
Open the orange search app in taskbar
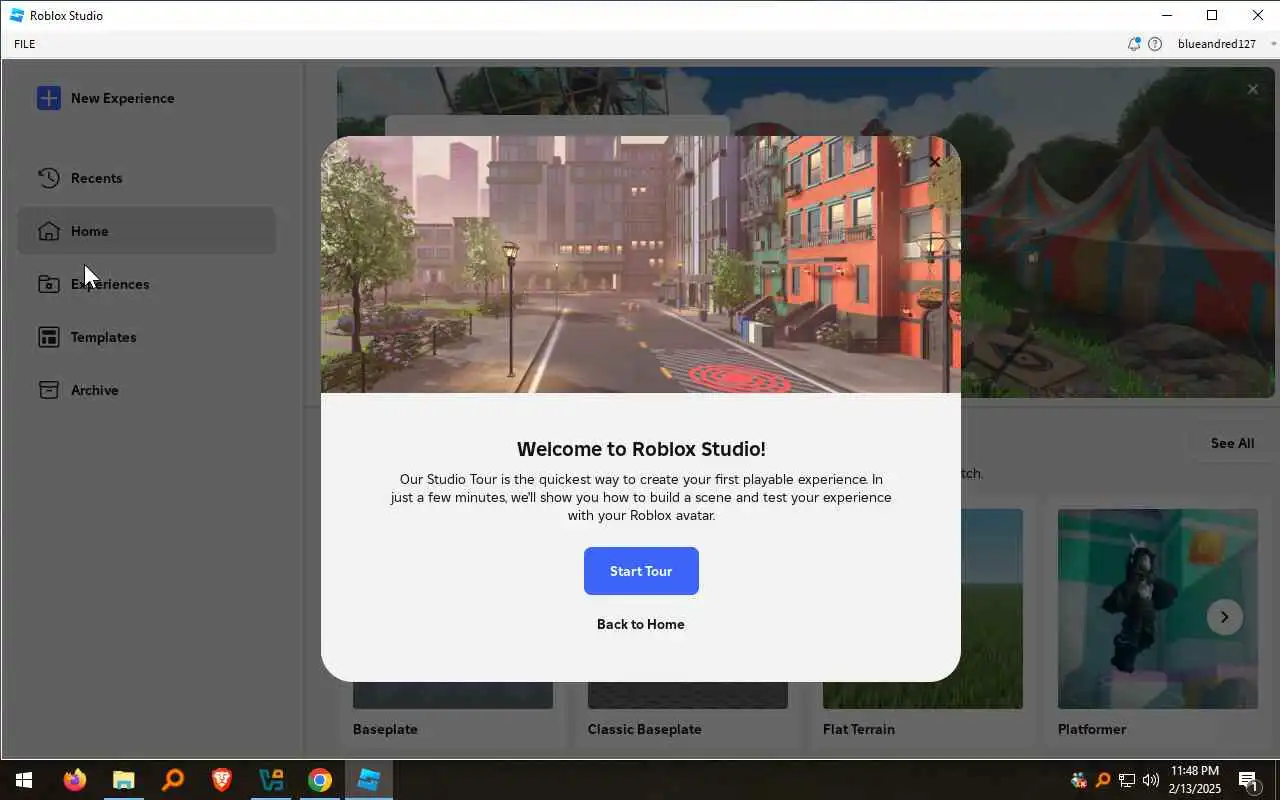tap(173, 780)
